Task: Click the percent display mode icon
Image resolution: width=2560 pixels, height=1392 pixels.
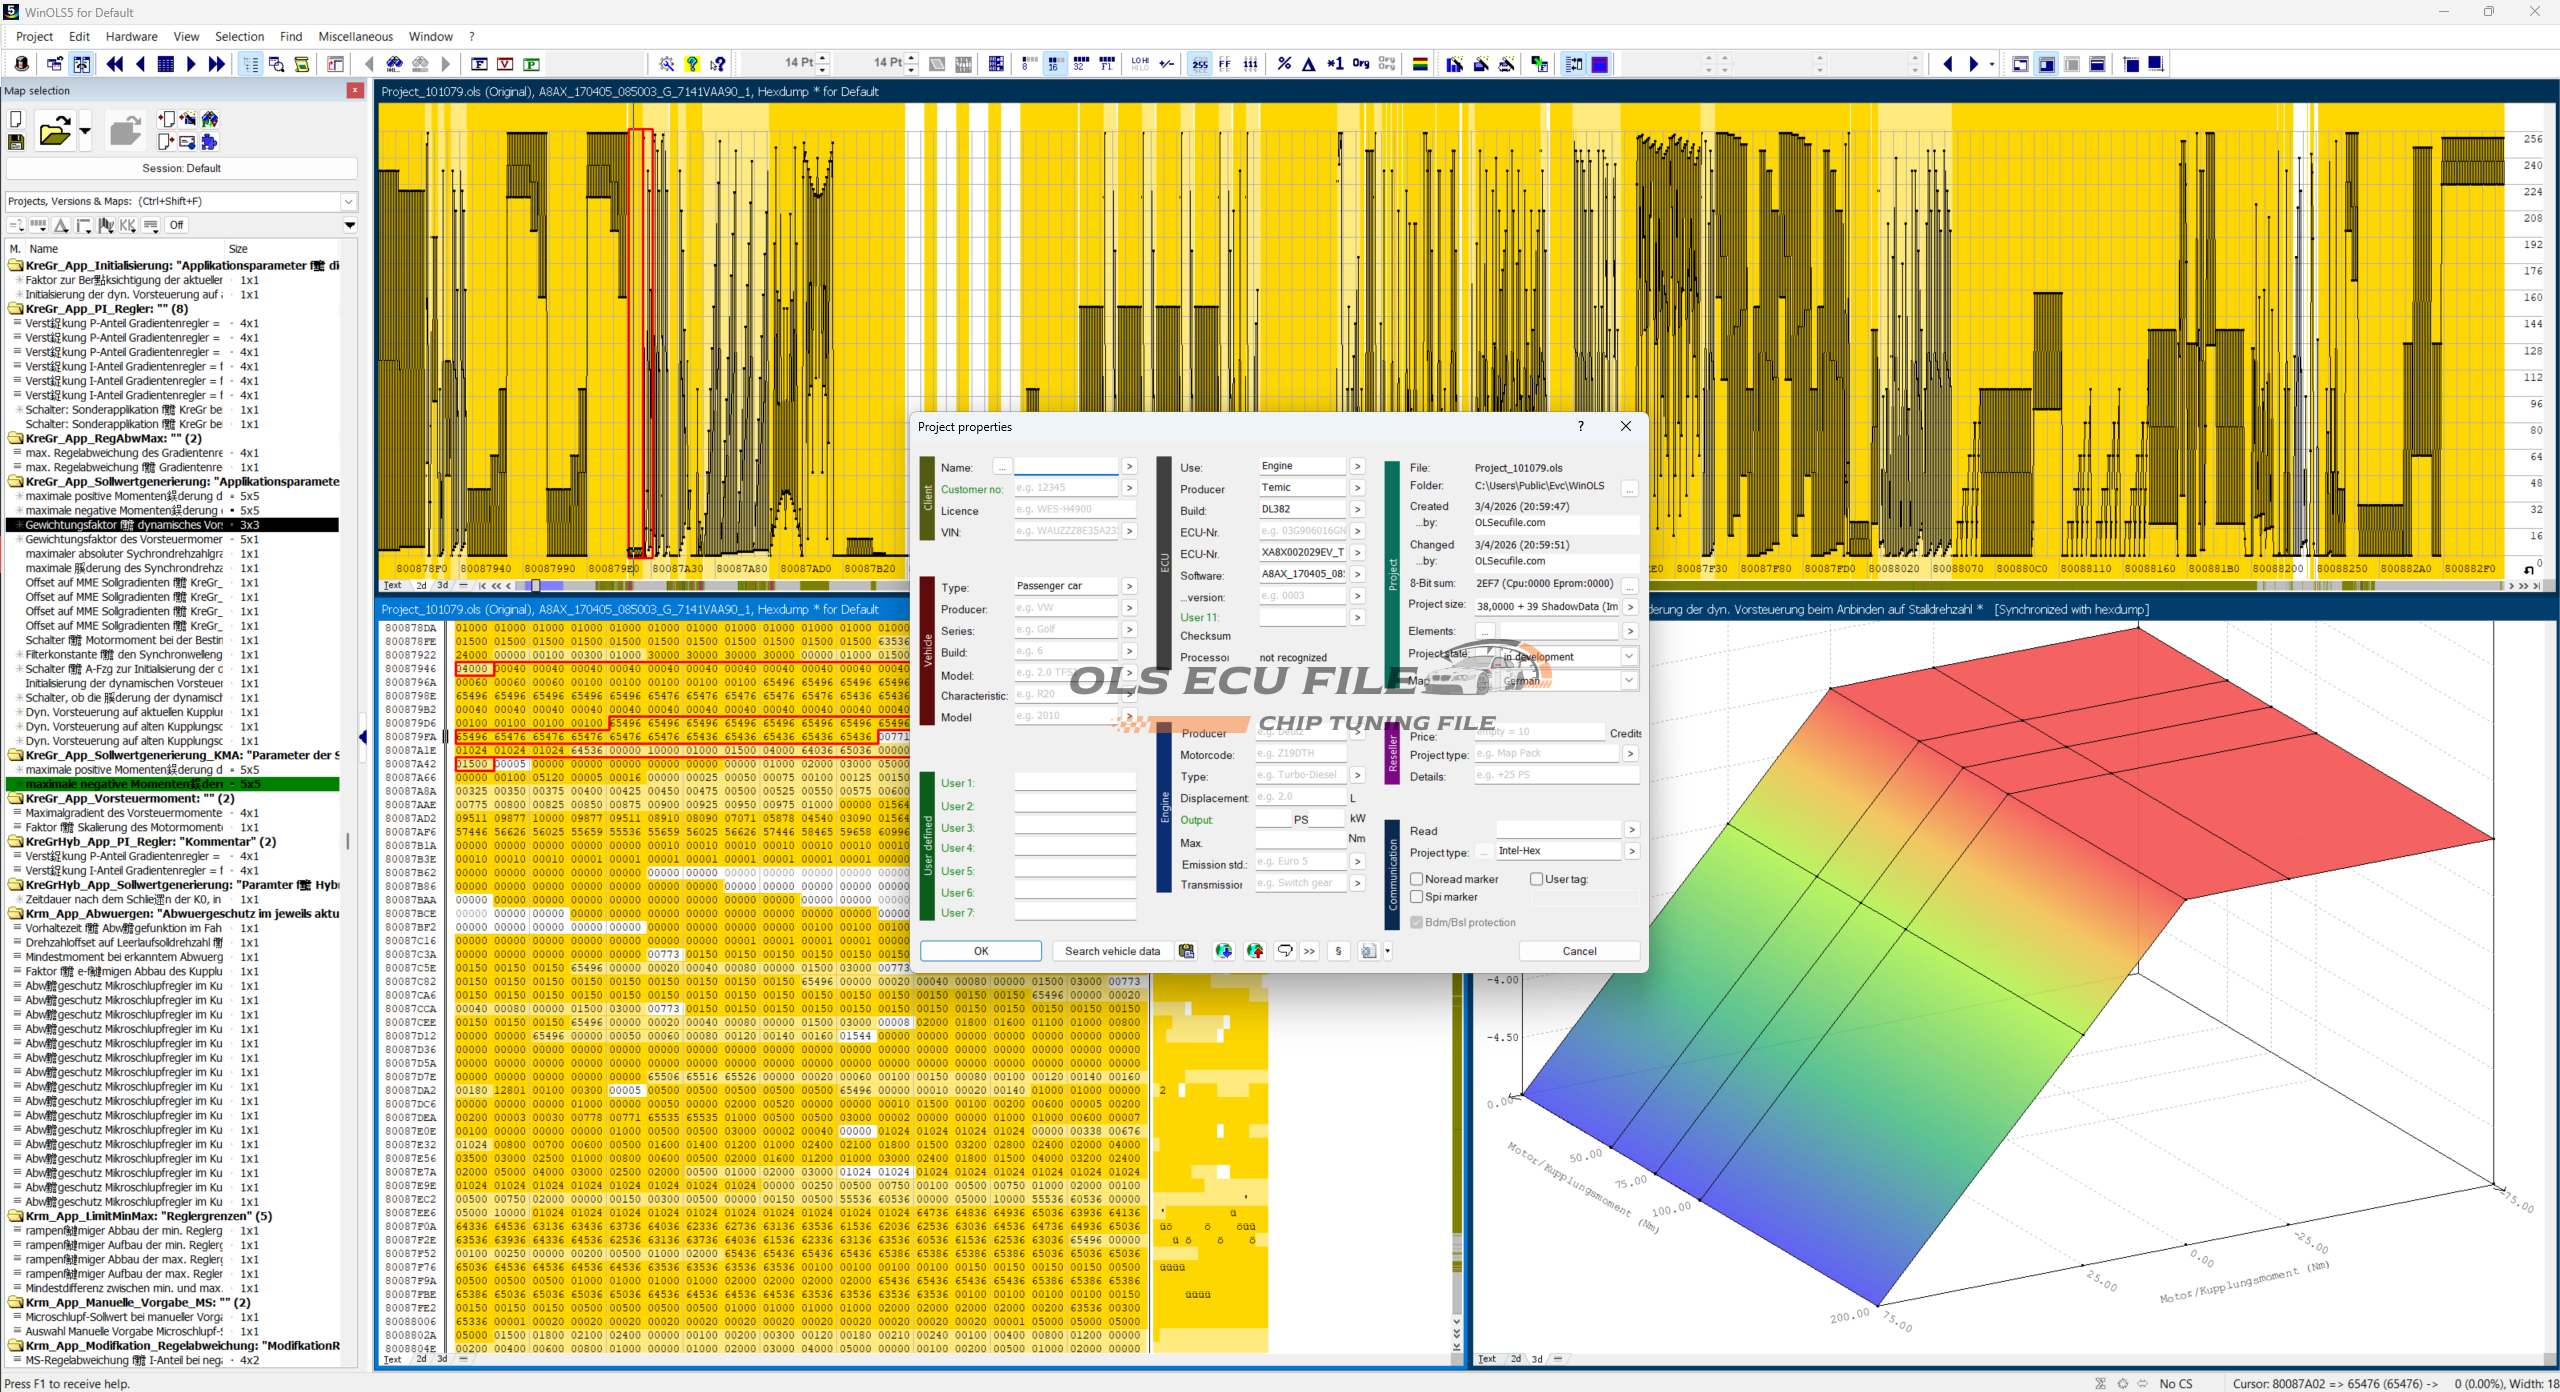Action: click(1284, 64)
